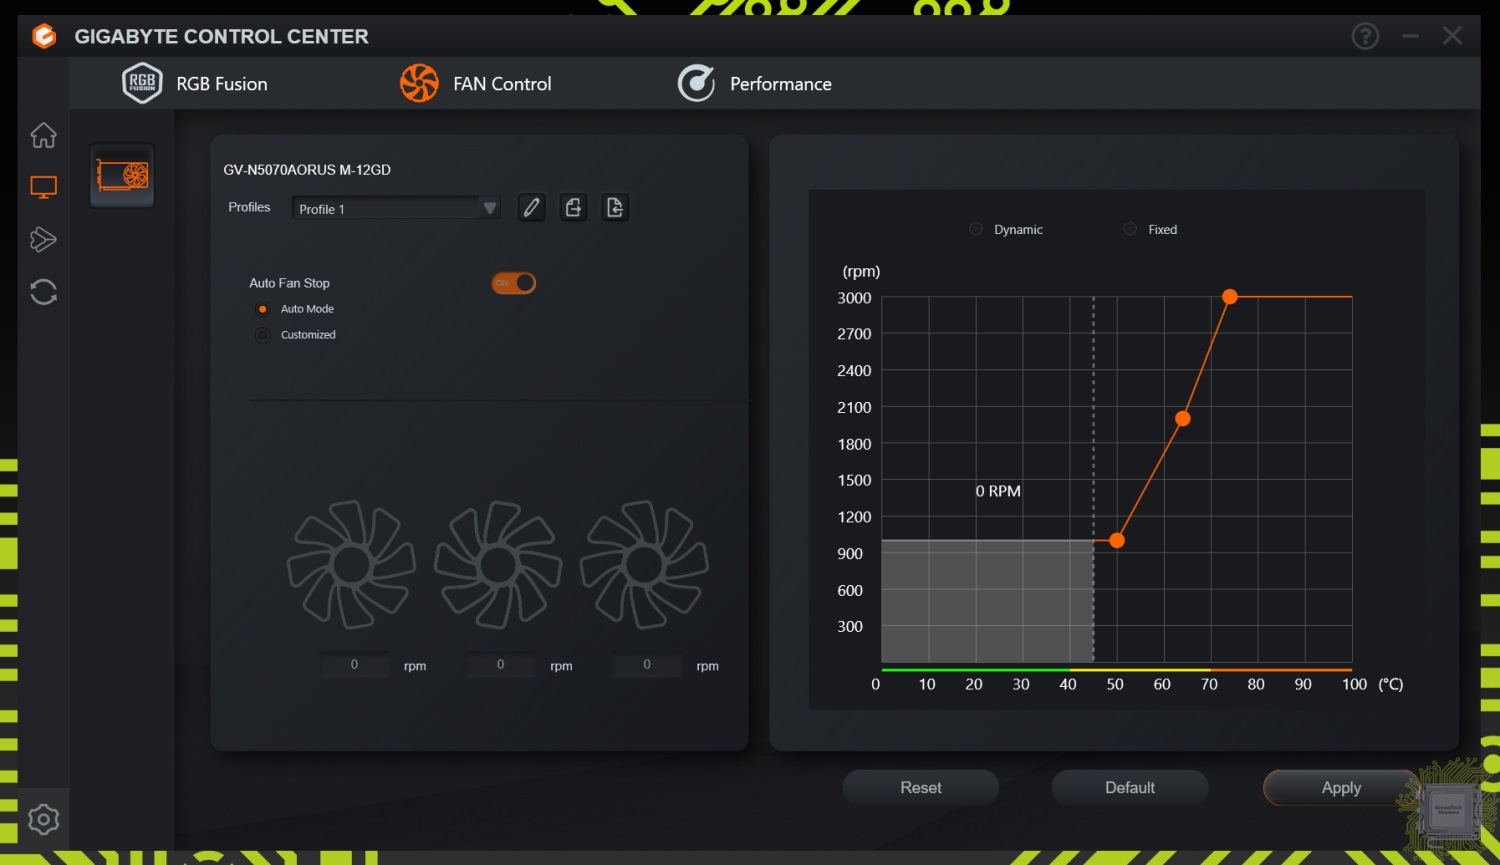The height and width of the screenshot is (865, 1500).
Task: Click the 0 RPM label in graph
Action: tap(998, 491)
